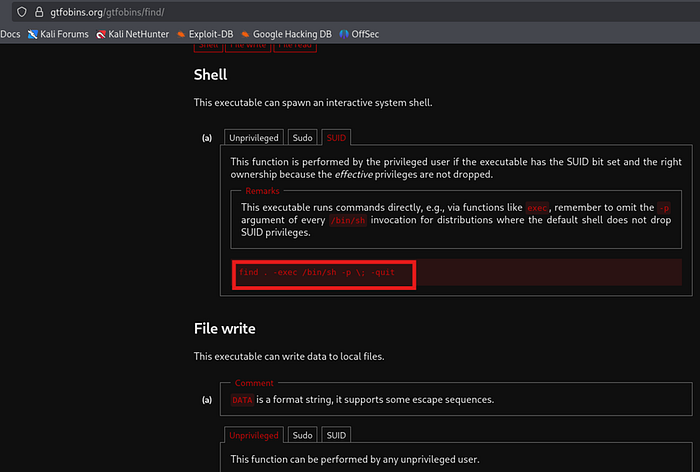This screenshot has width=700, height=472.
Task: Open the Docs bookmark
Action: pyautogui.click(x=10, y=34)
